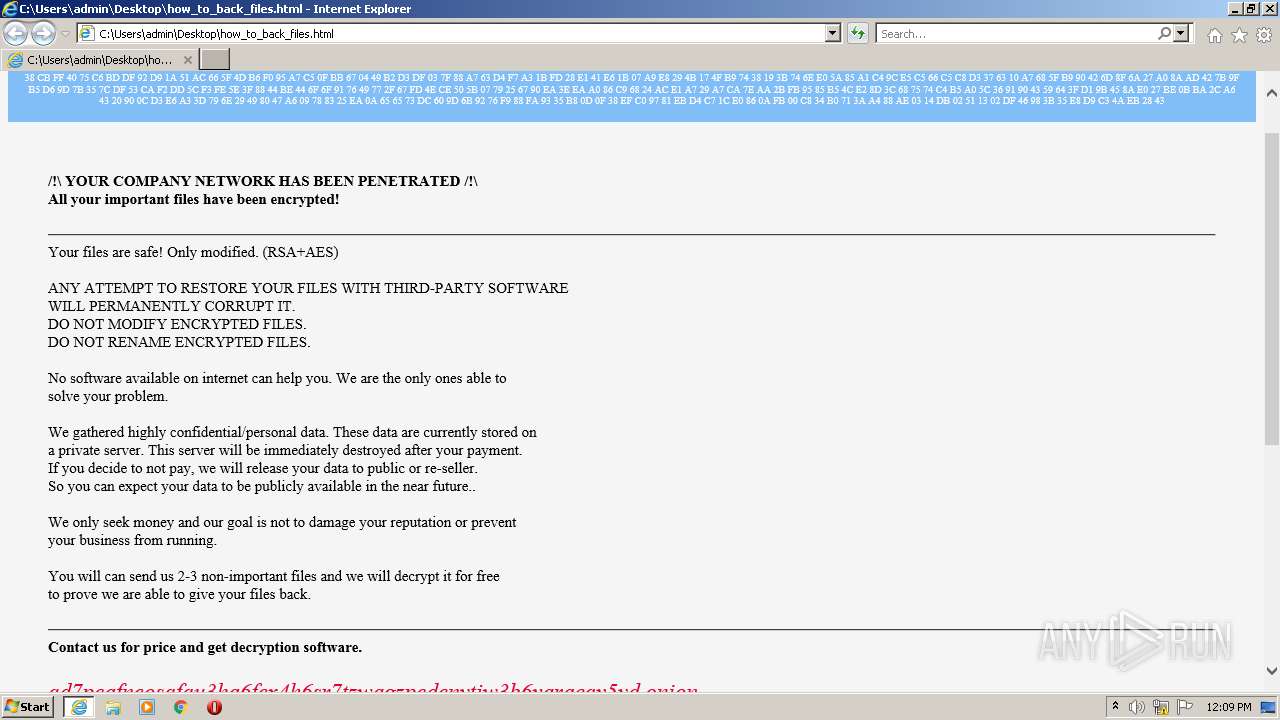Click the address bar with how_to_back_files.html path
Viewport: 1280px width, 720px height.
459,34
